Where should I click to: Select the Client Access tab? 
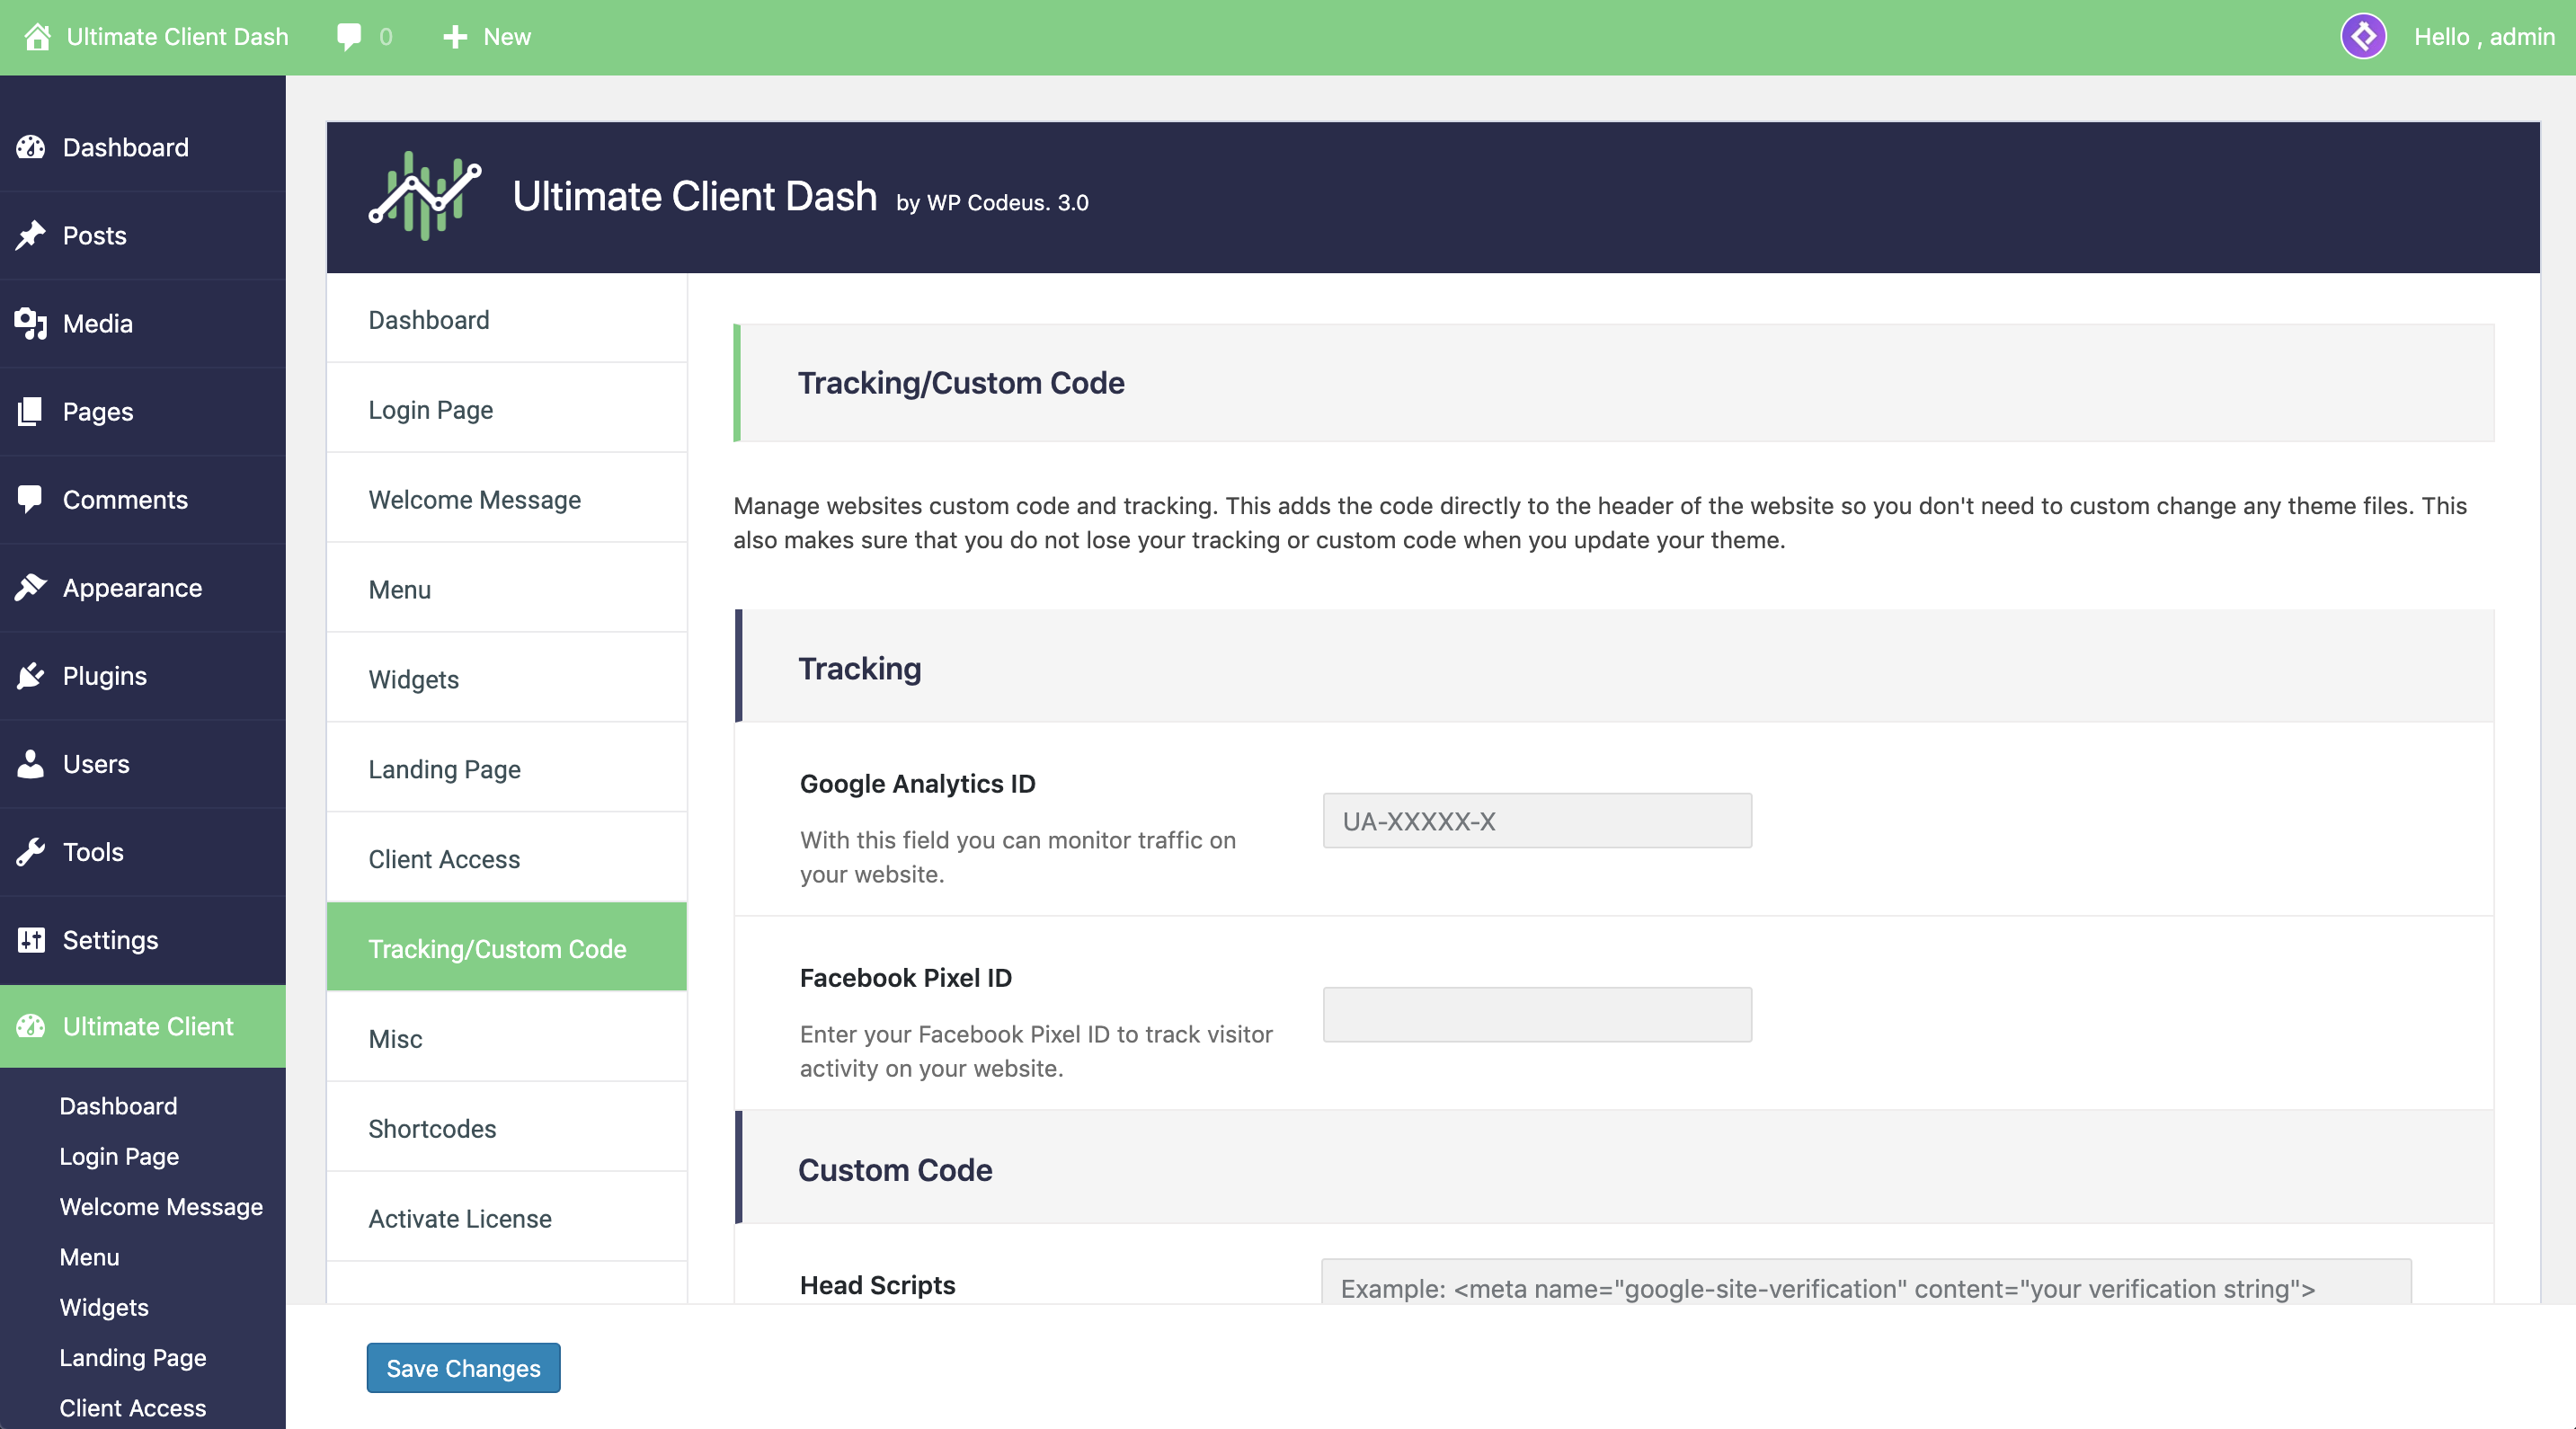(x=444, y=858)
